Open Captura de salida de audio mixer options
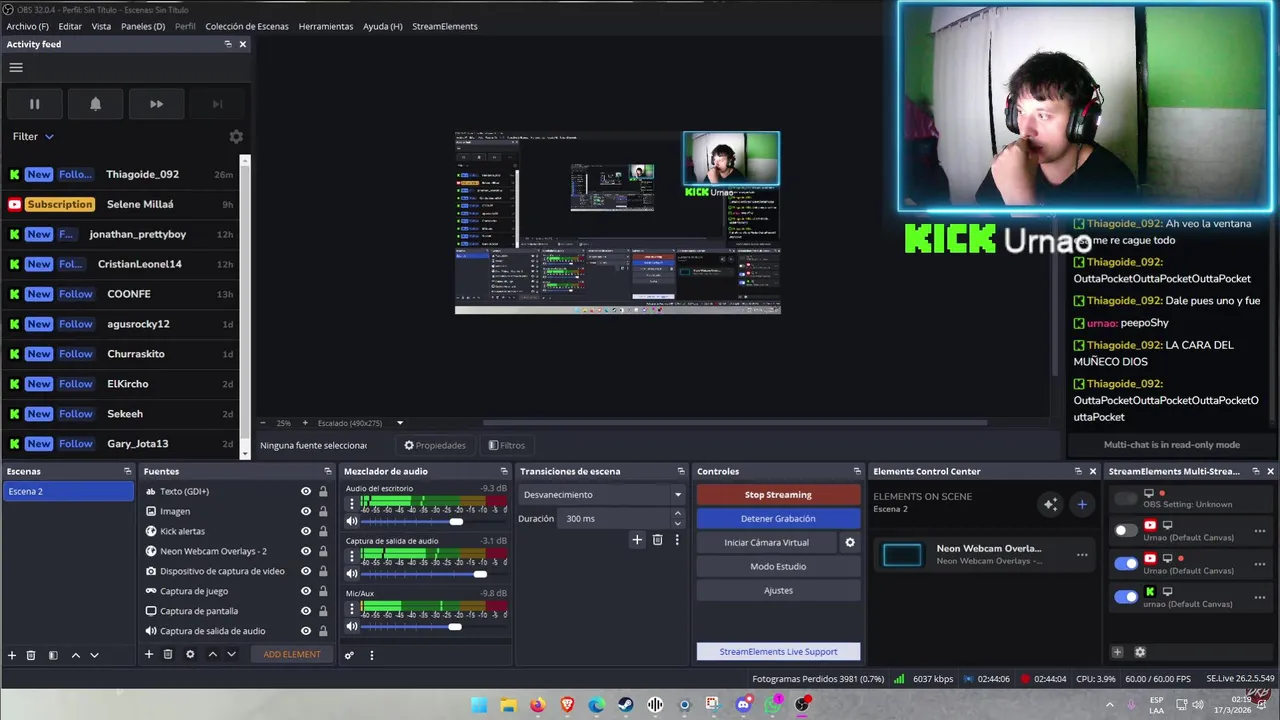This screenshot has width=1280, height=720. 352,556
